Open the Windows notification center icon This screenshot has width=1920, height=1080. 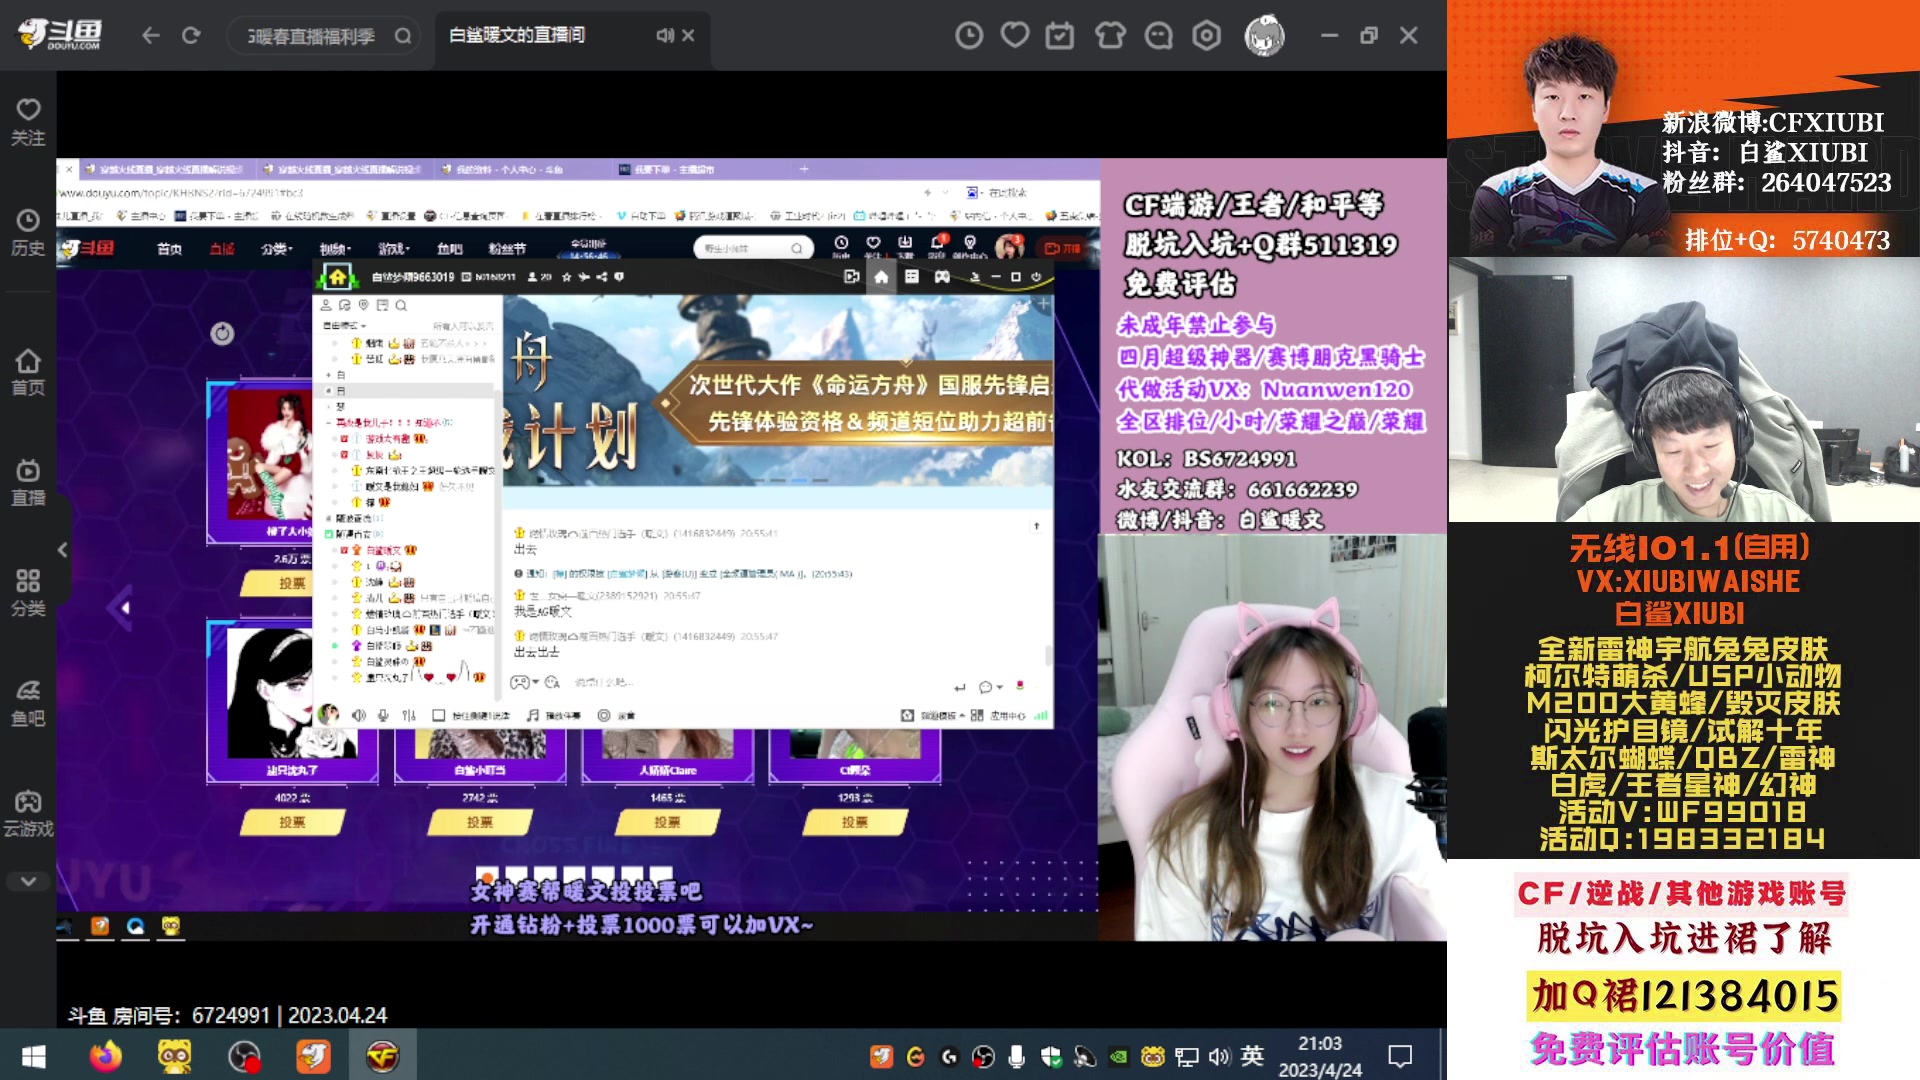click(x=1400, y=1056)
